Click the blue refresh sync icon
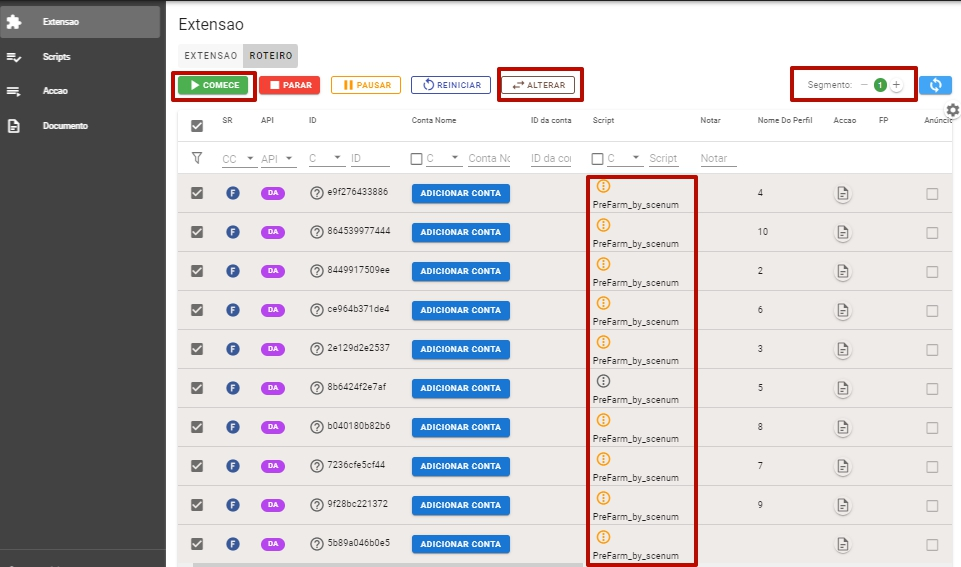 935,85
